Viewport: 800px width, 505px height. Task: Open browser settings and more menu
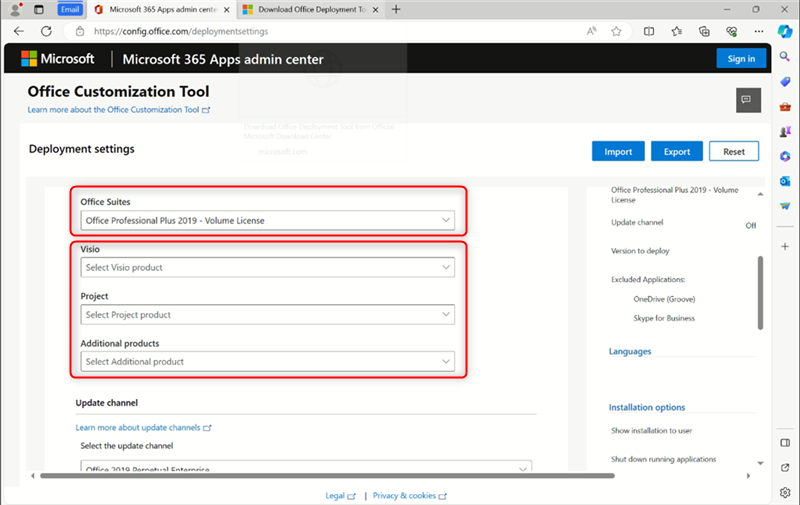click(x=759, y=32)
